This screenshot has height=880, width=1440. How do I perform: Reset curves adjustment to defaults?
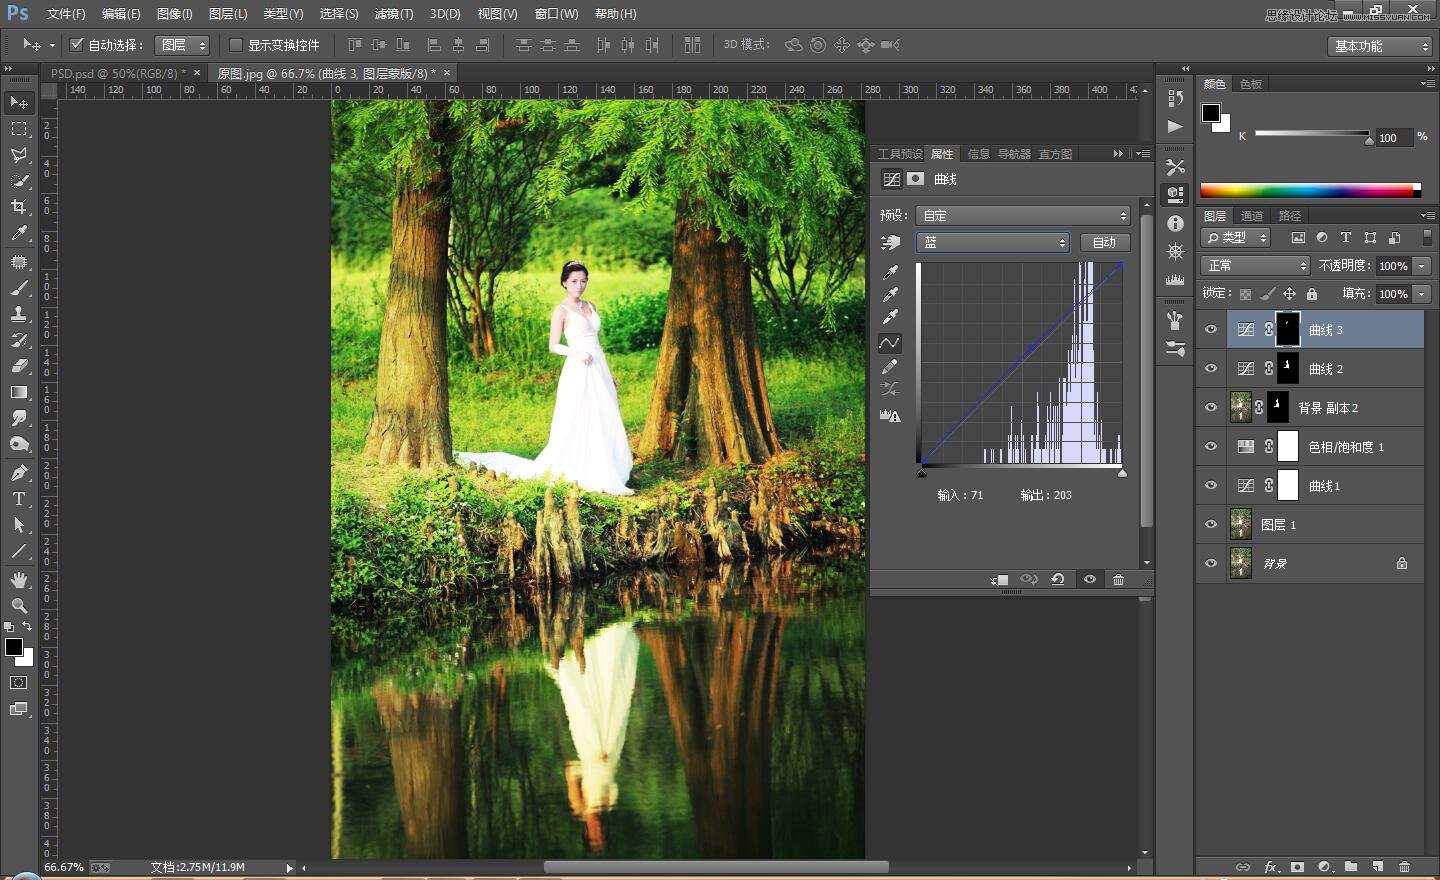pyautogui.click(x=1057, y=580)
